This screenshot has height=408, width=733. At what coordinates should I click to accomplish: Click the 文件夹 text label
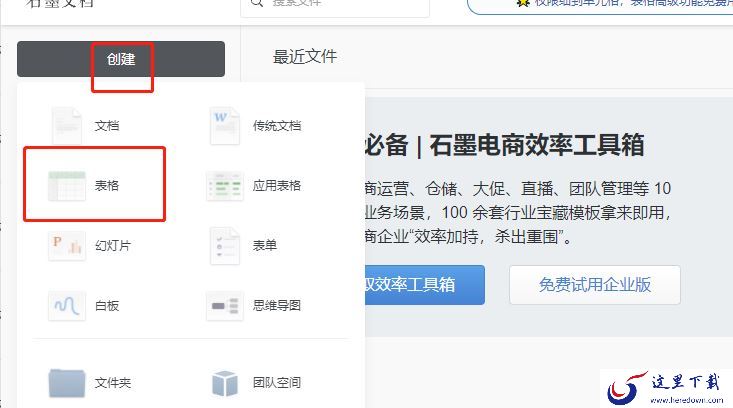(113, 383)
